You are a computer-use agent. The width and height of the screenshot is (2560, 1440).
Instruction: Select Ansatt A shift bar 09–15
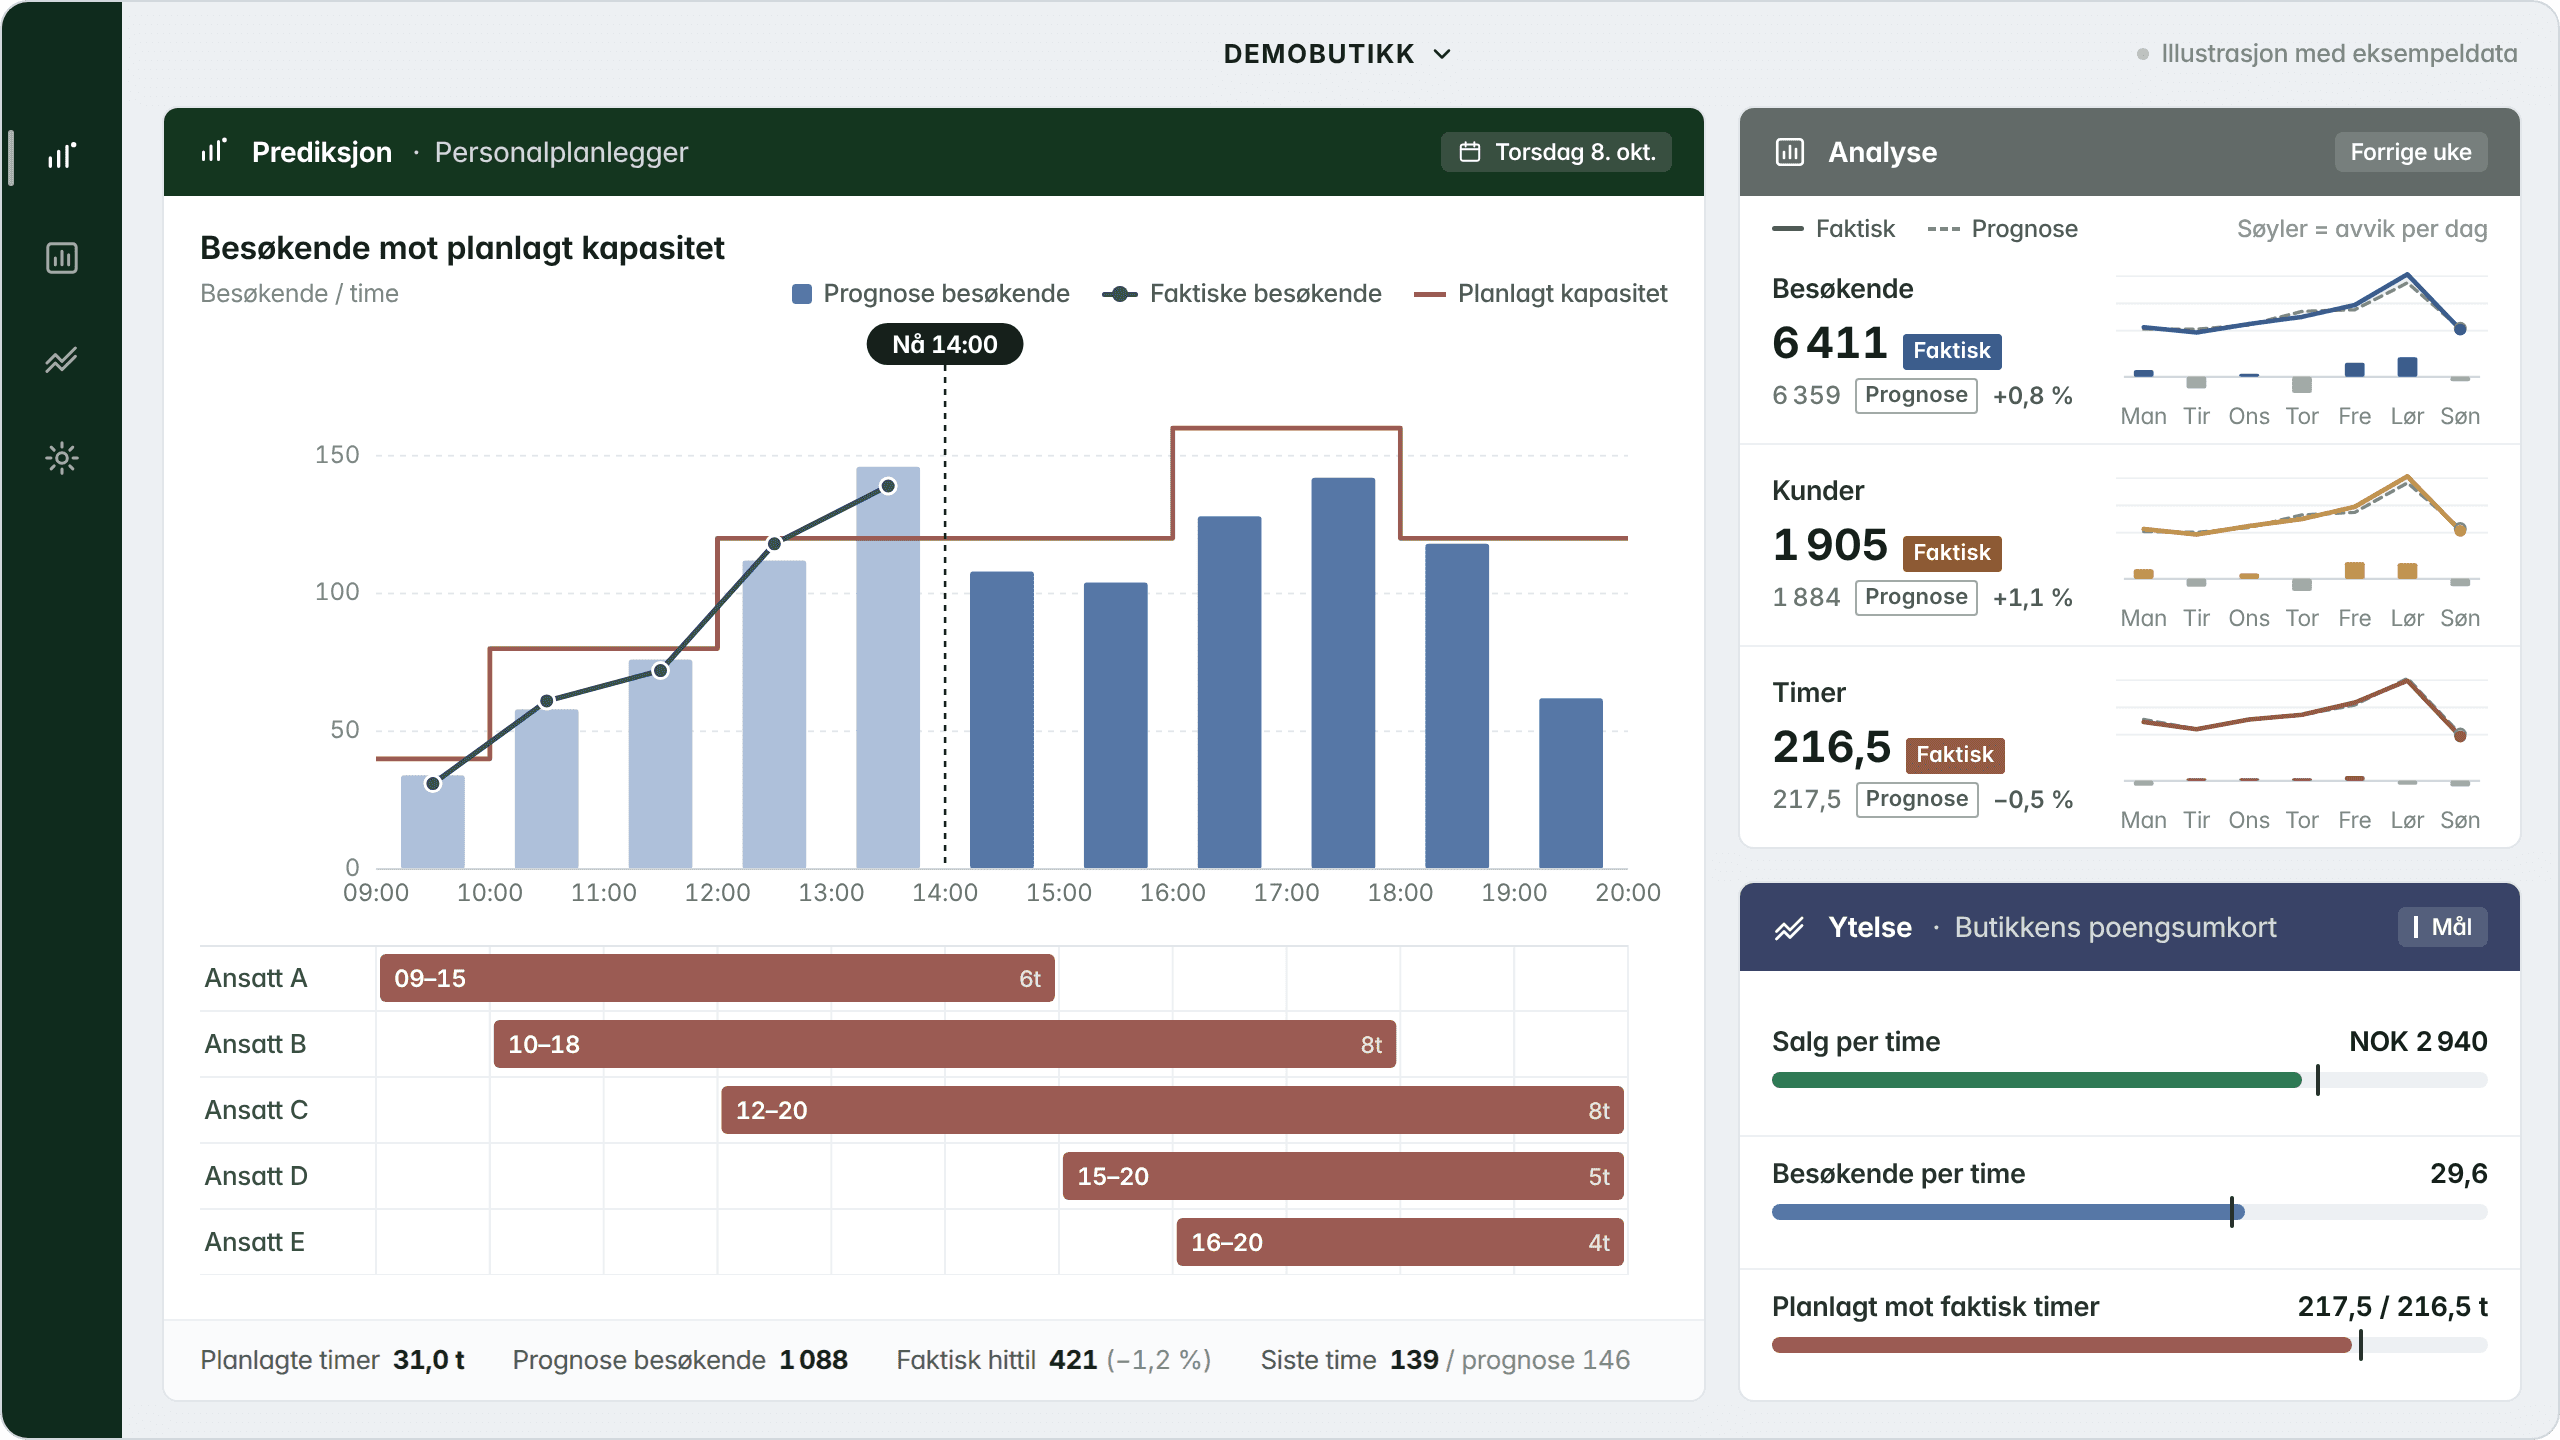click(717, 978)
